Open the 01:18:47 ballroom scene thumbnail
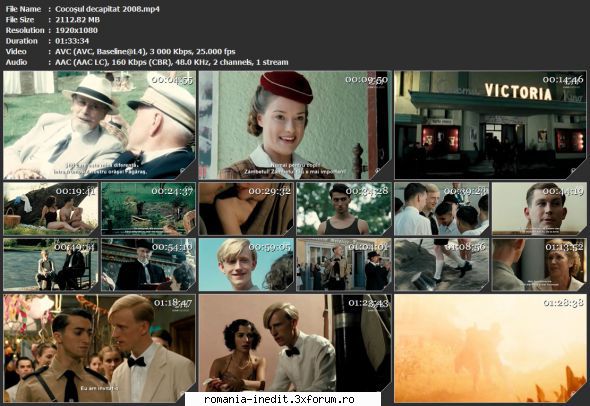The image size is (590, 406). (x=99, y=348)
